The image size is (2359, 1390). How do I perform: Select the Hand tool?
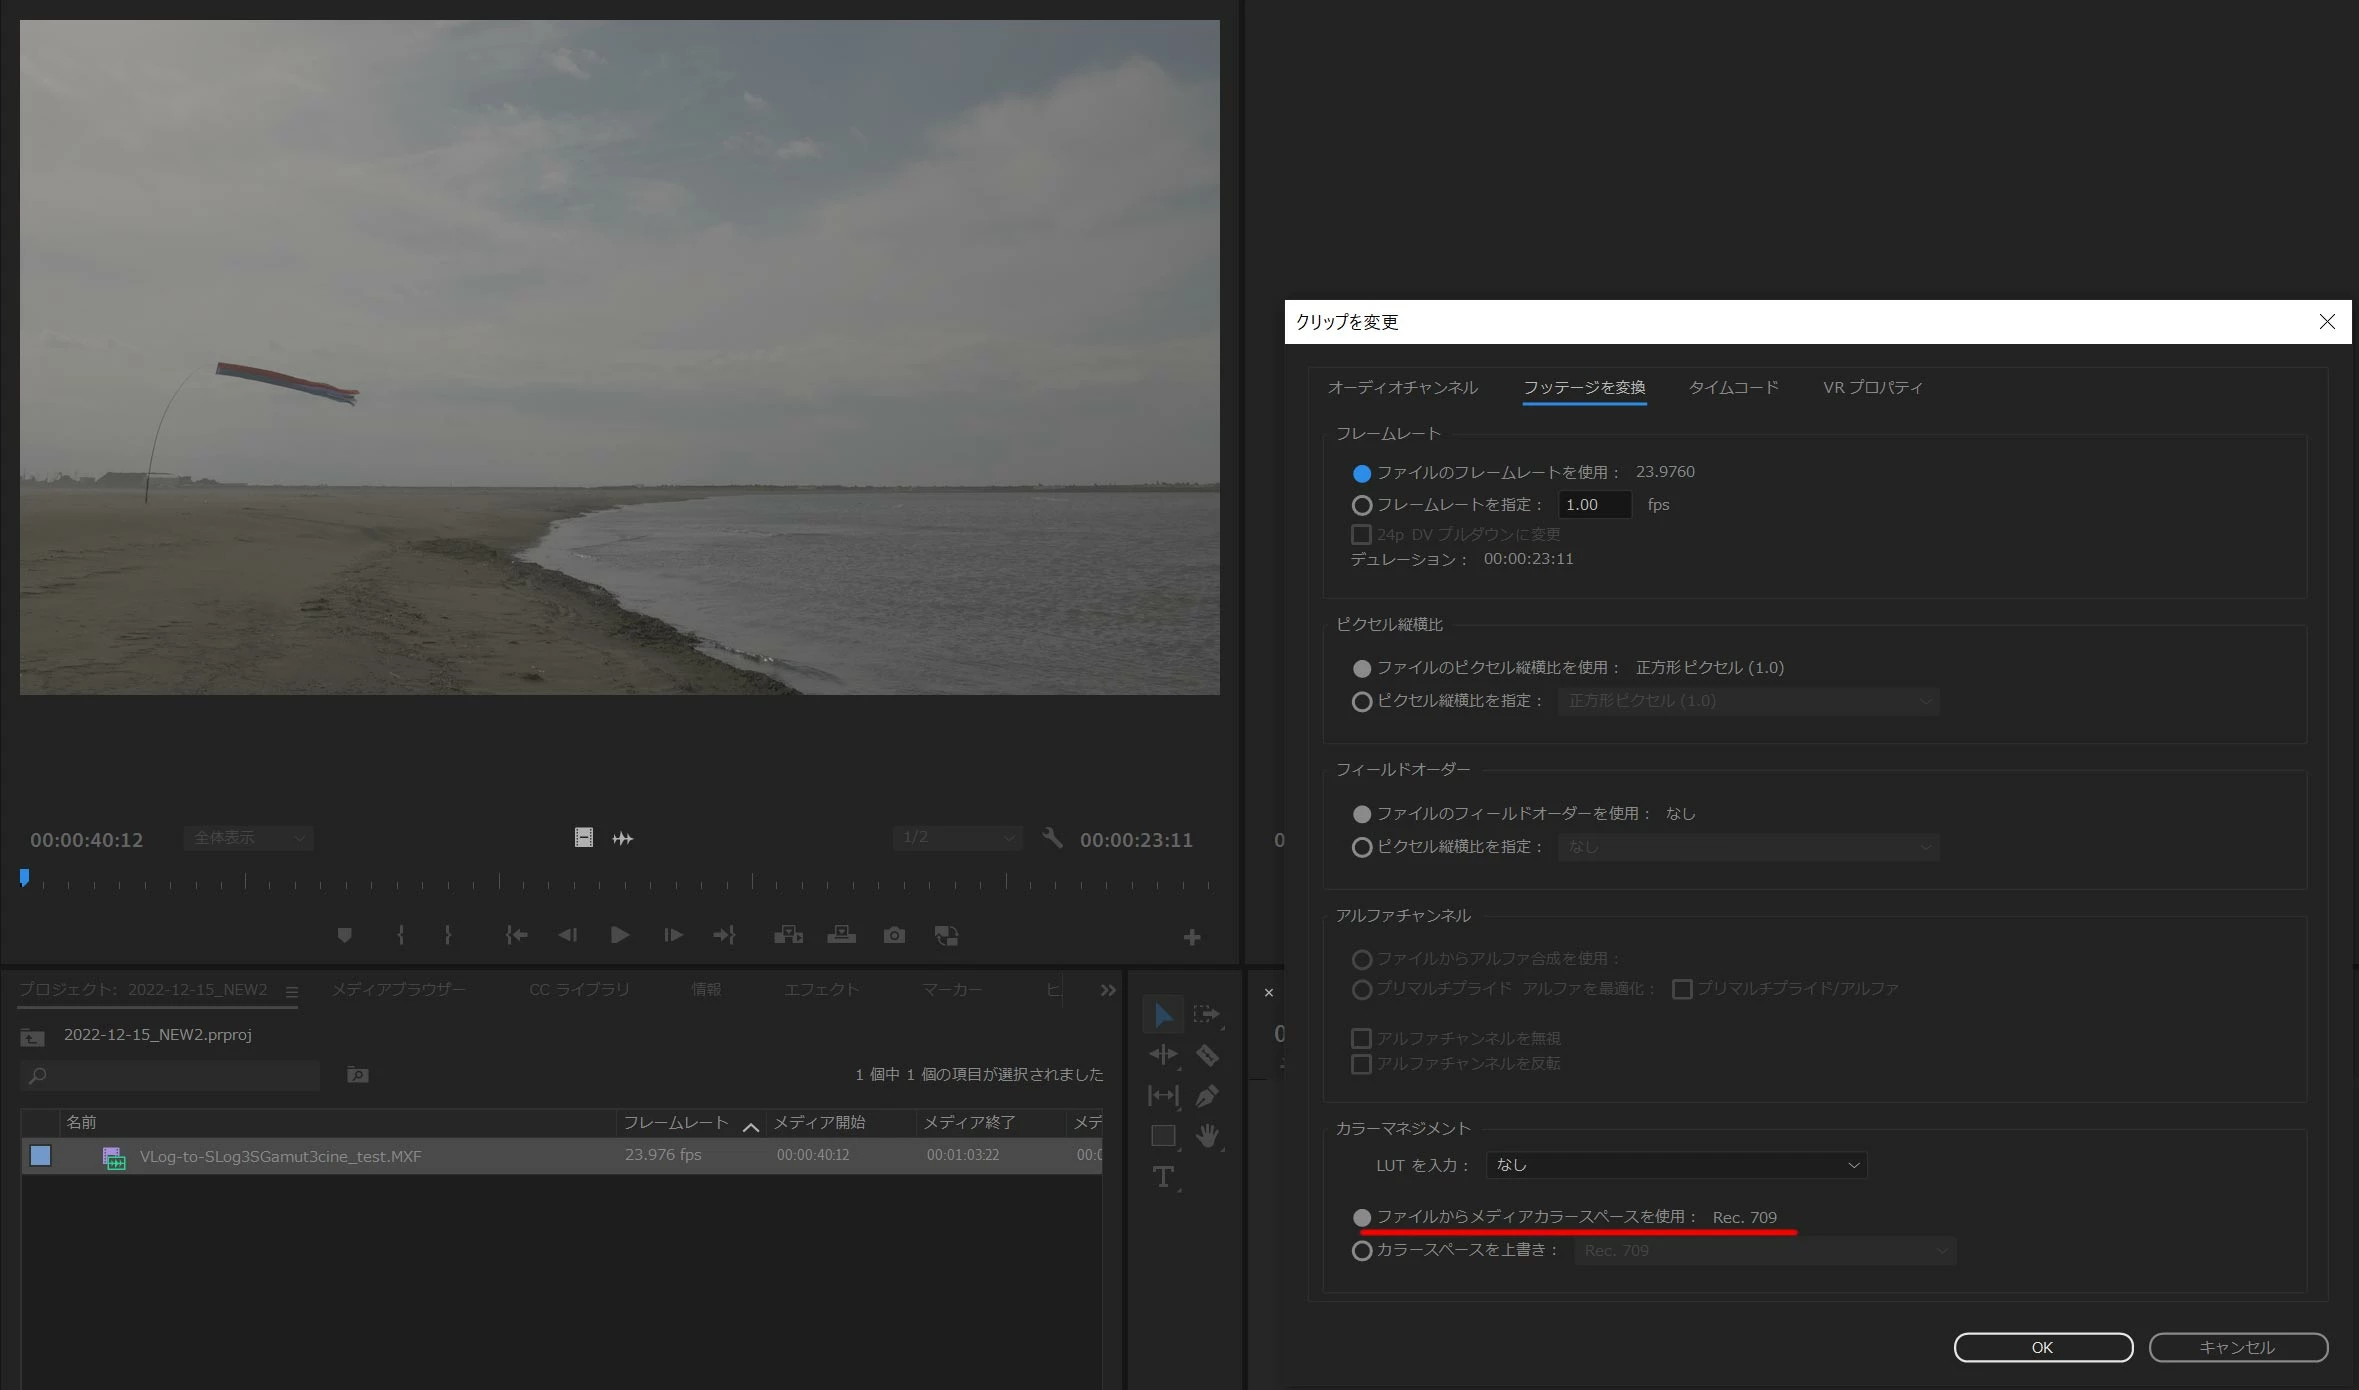1207,1136
